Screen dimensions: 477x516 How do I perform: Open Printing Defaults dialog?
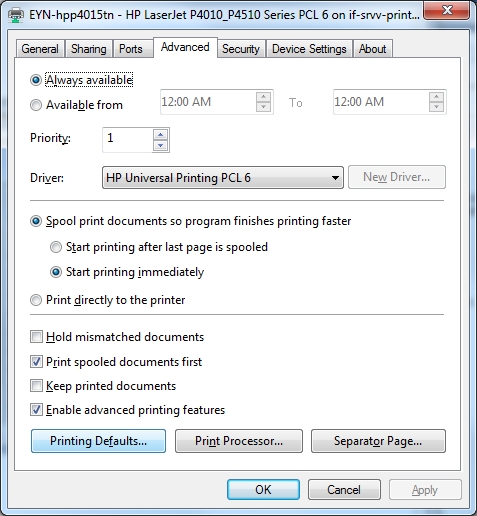tap(98, 441)
